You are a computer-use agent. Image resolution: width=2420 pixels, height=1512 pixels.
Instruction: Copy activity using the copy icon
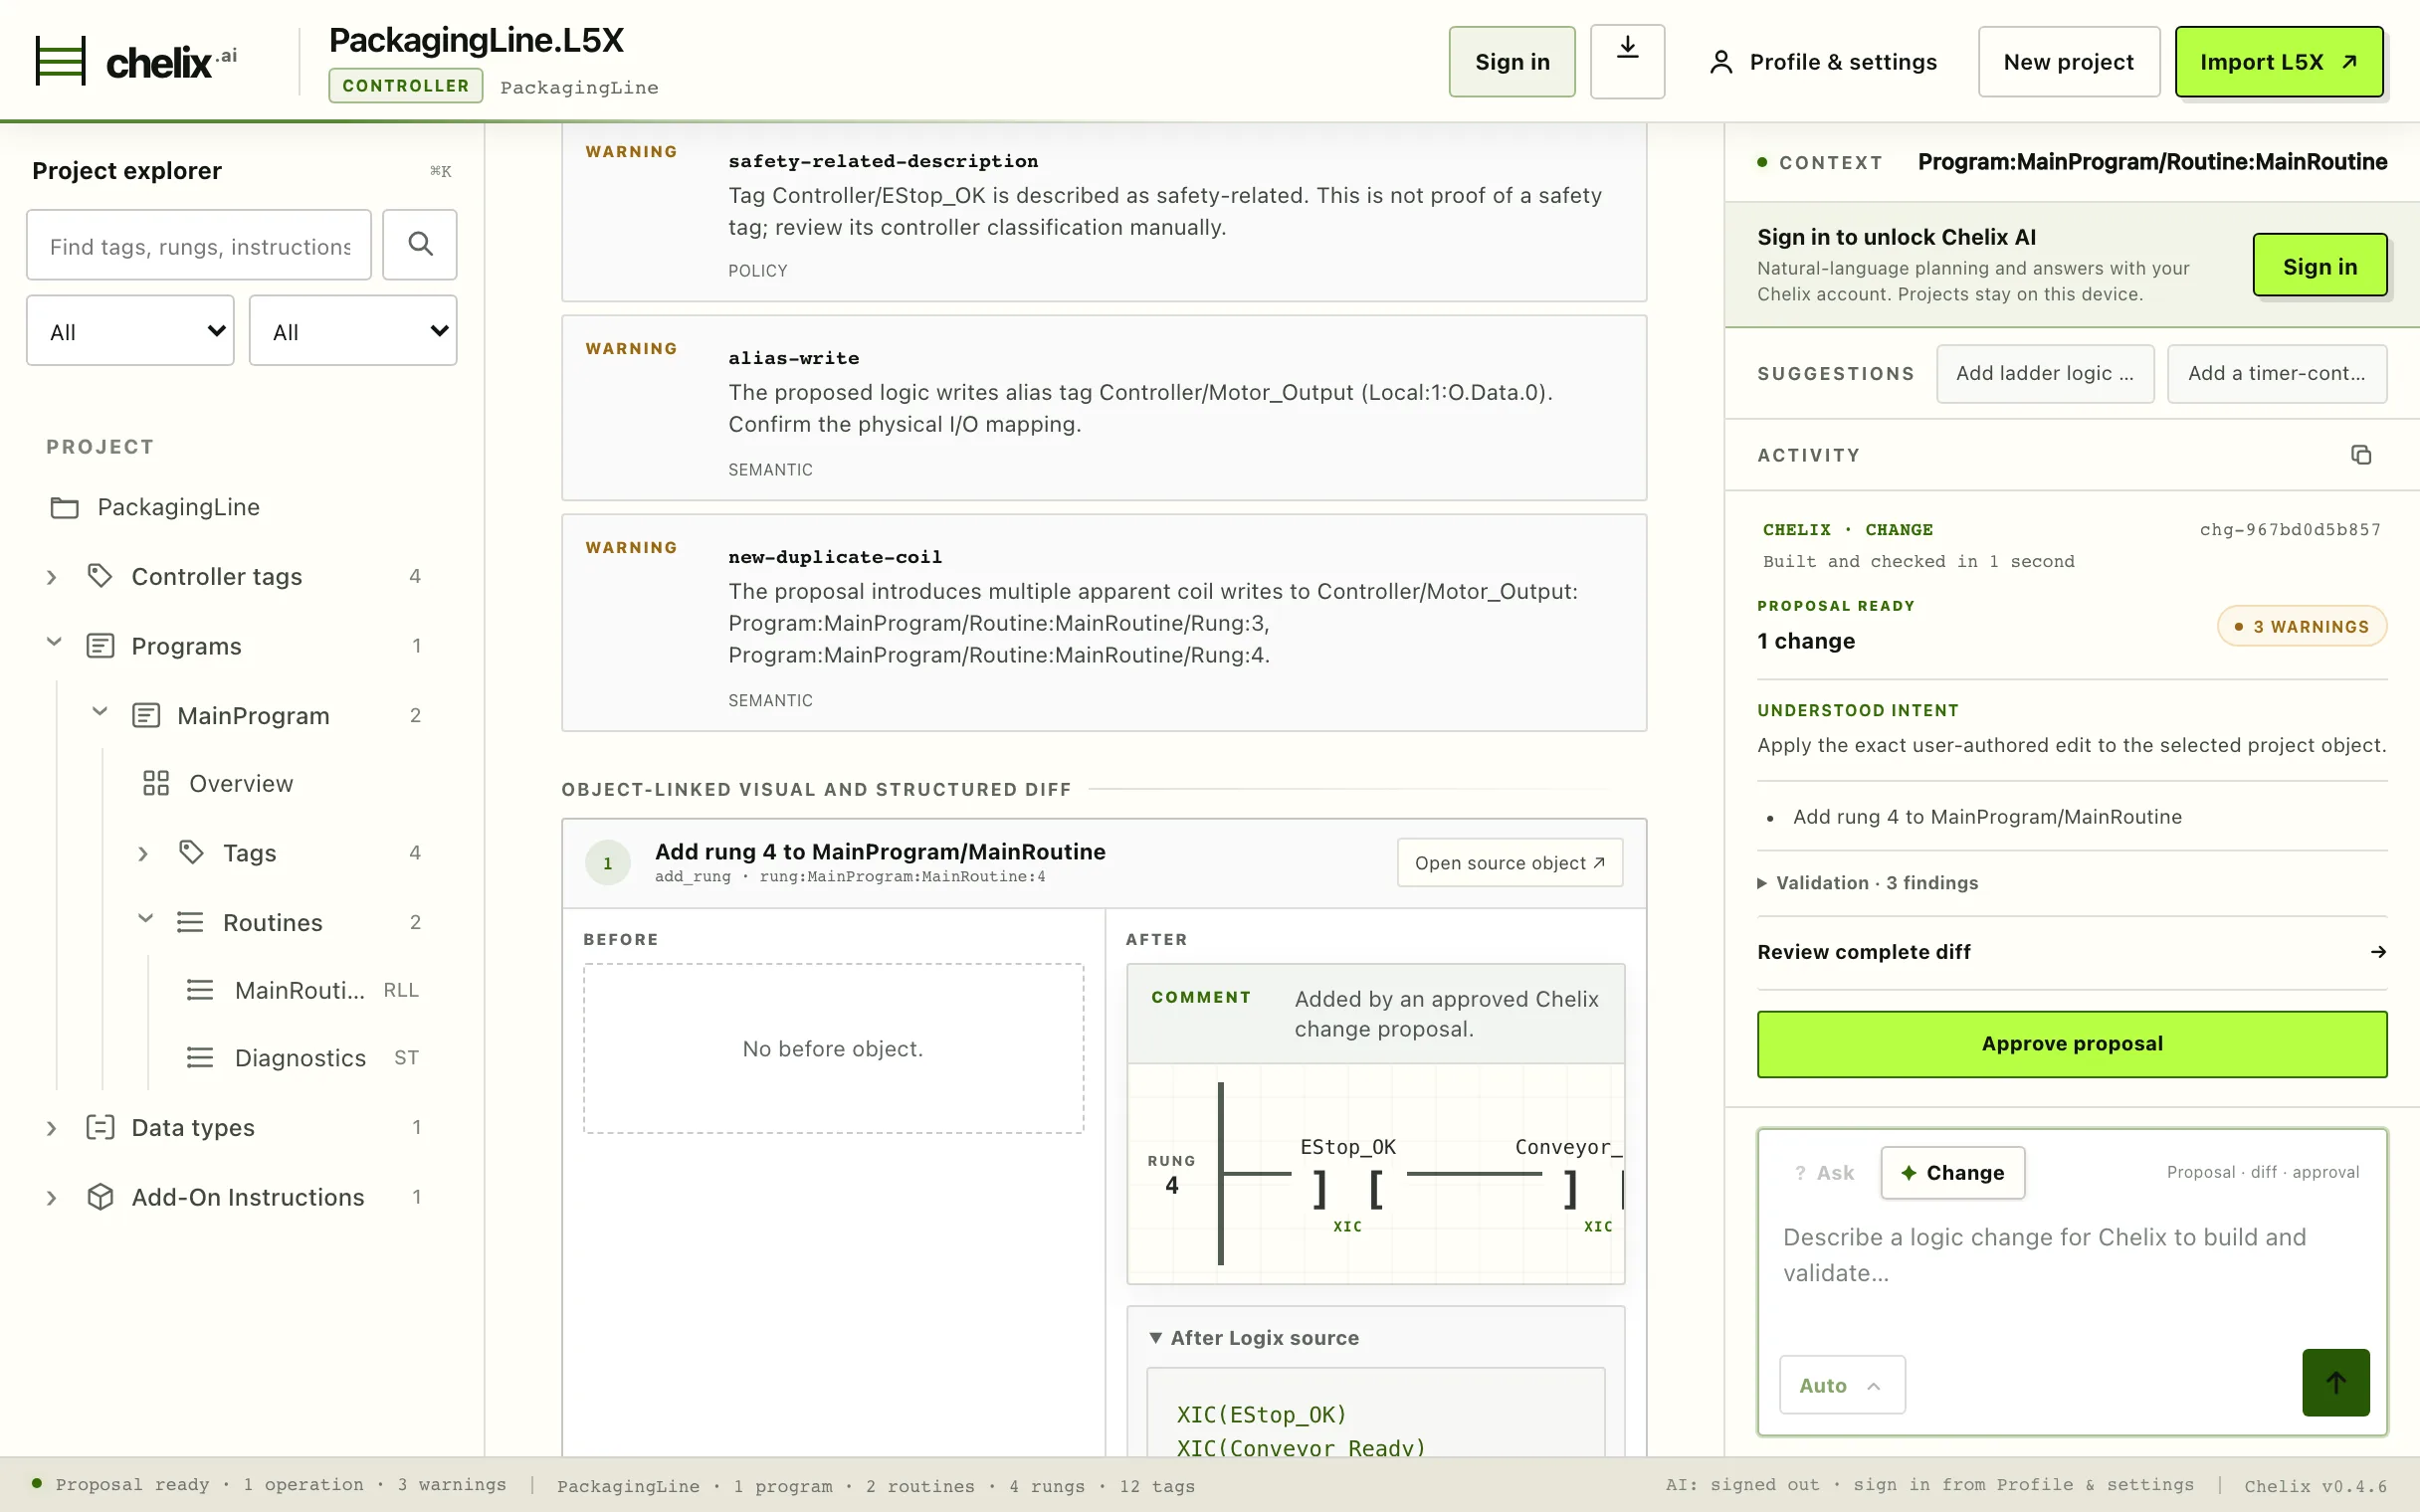point(2361,455)
